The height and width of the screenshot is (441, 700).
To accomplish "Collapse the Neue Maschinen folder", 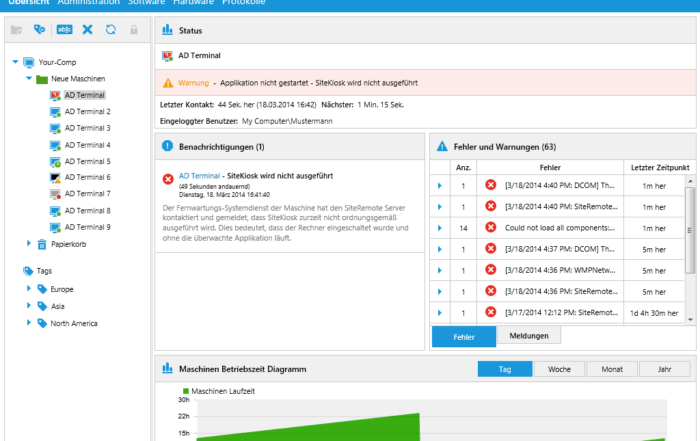I will 28,78.
